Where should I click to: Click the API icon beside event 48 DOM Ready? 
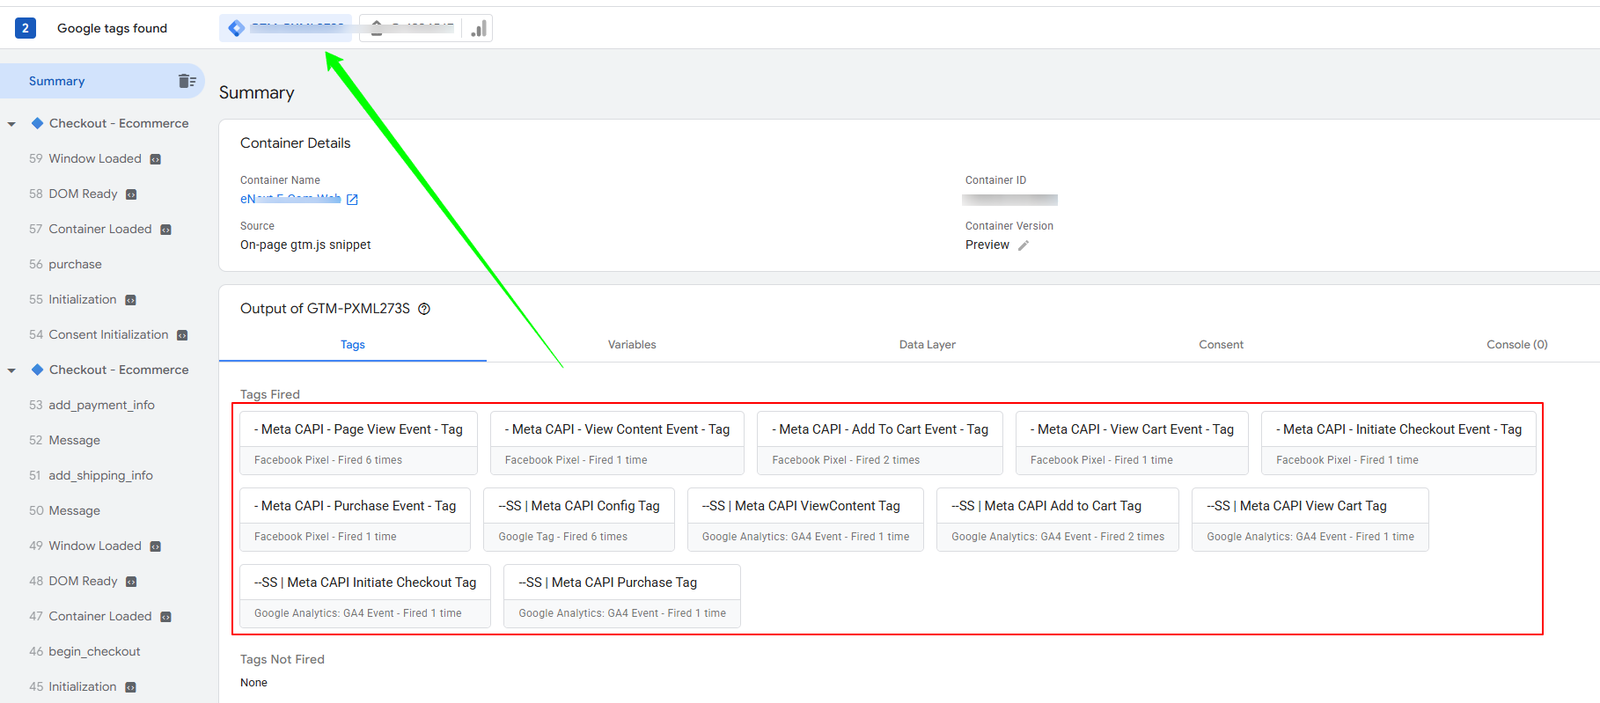click(131, 581)
